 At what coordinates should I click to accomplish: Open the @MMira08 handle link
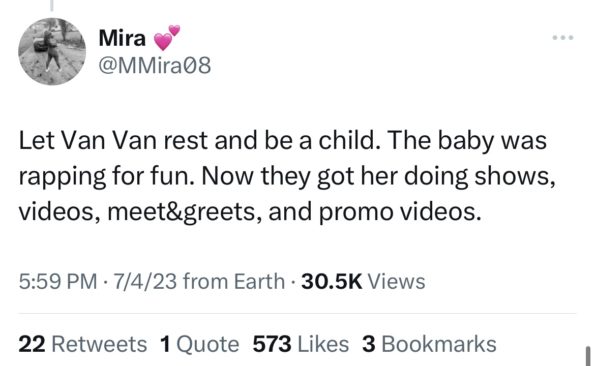[154, 66]
